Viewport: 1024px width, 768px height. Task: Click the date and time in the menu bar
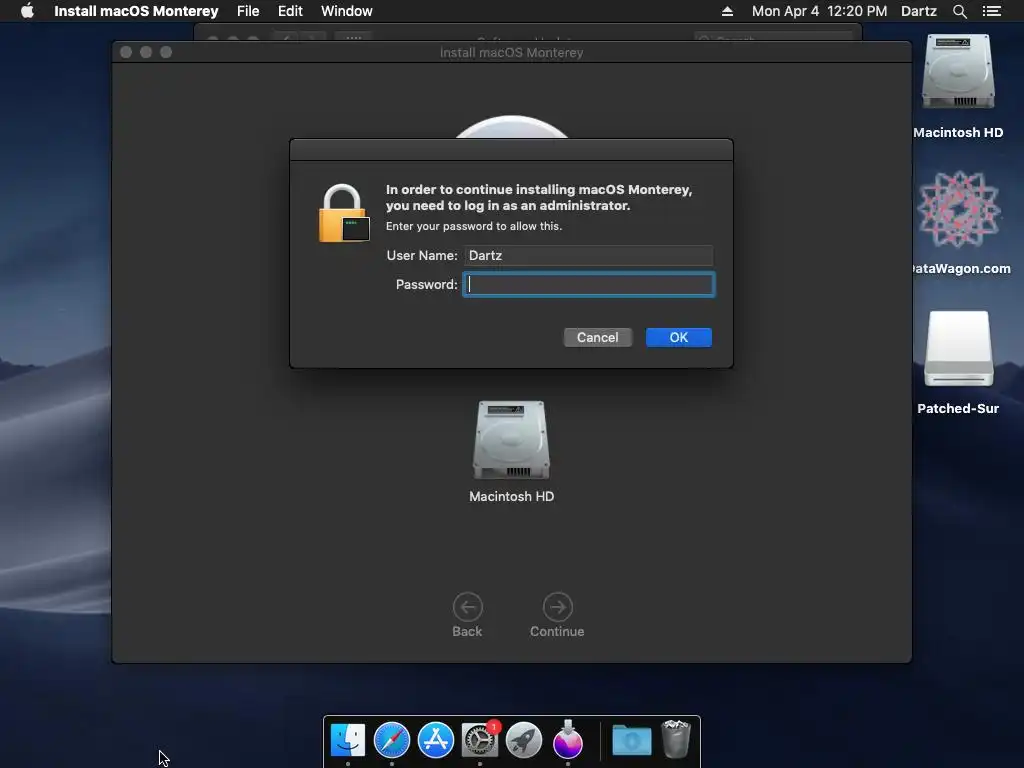819,11
